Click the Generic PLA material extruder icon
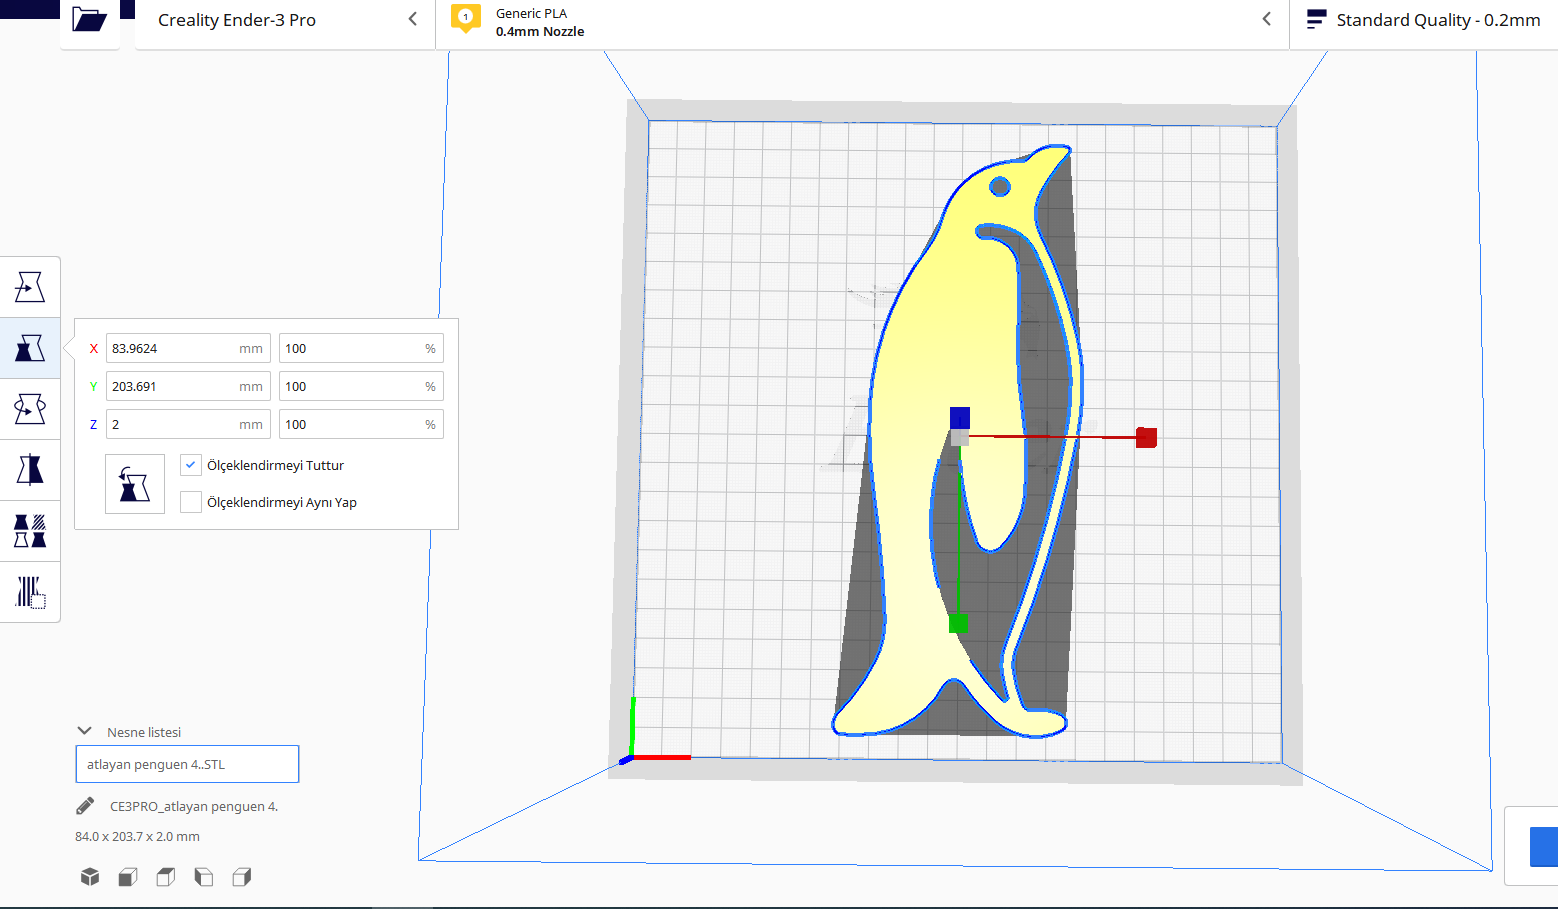The height and width of the screenshot is (909, 1558). tap(465, 19)
